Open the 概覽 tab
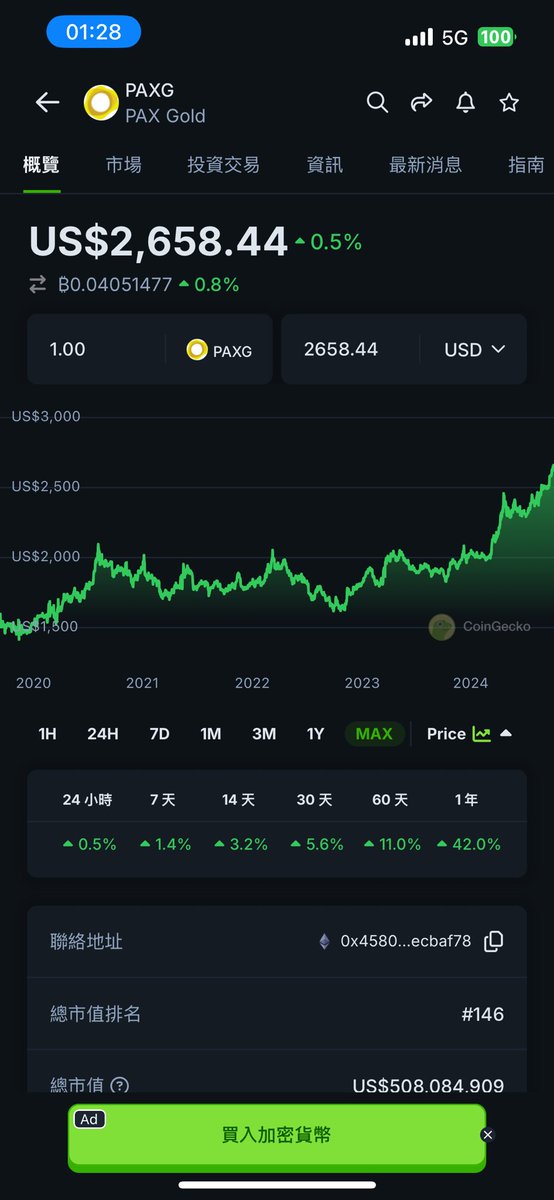Screen dimensions: 554x1200 (41, 165)
